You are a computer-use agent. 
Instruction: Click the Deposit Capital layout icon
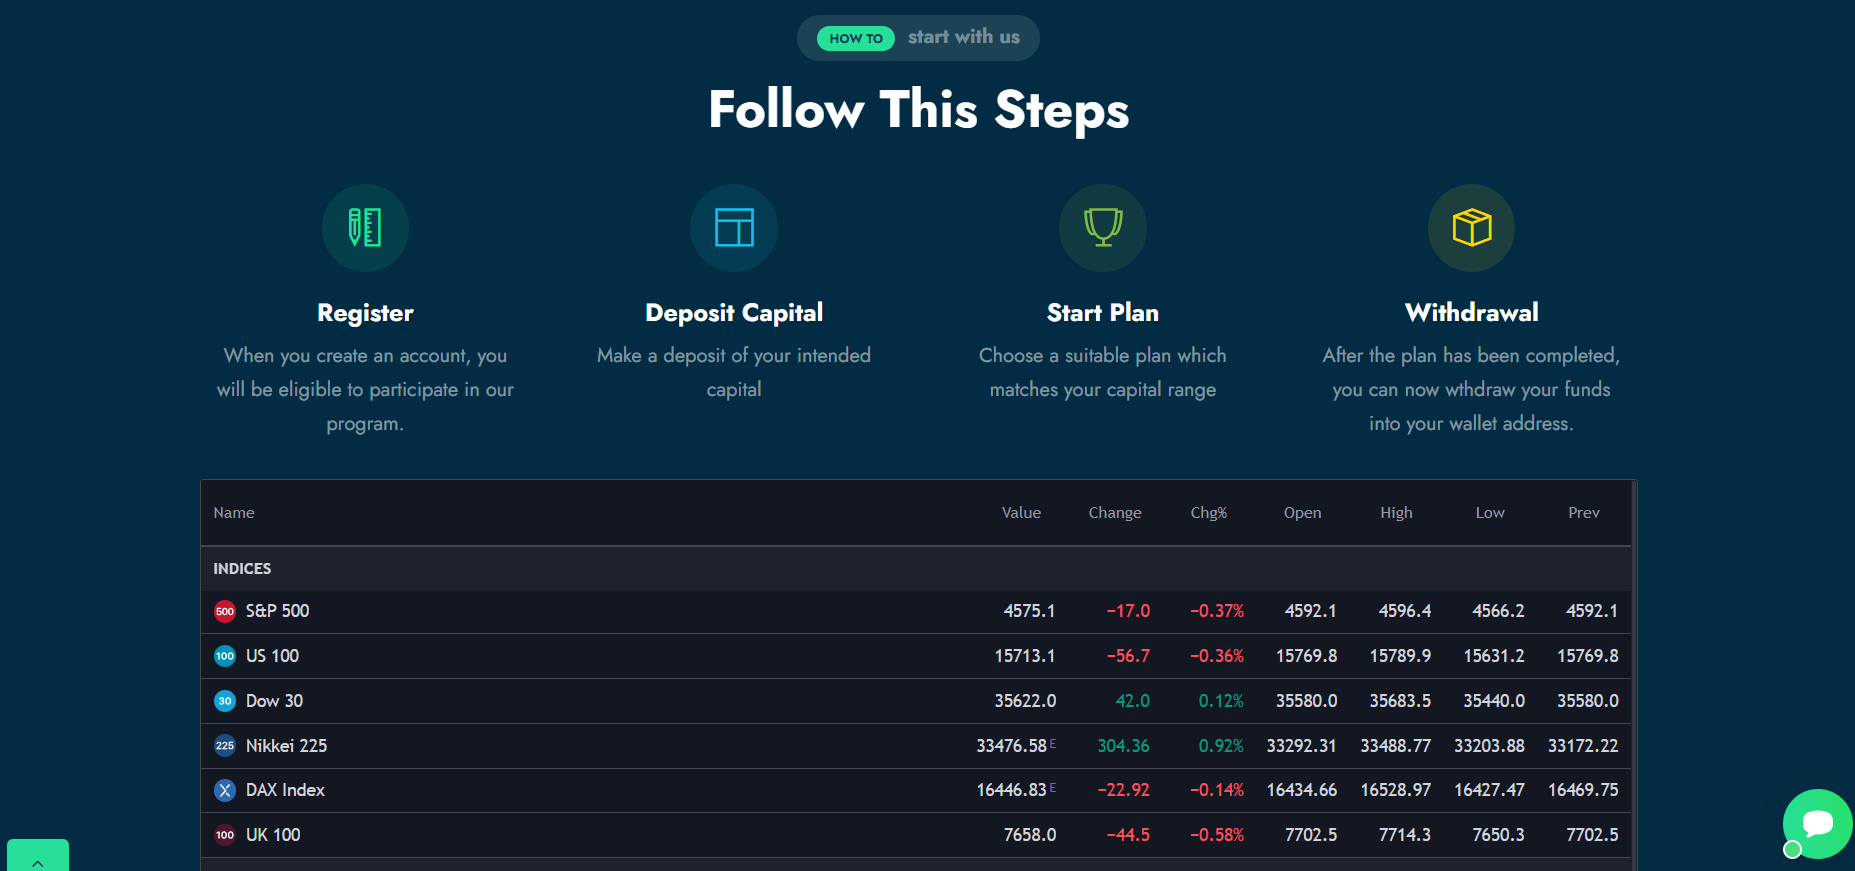pyautogui.click(x=734, y=228)
